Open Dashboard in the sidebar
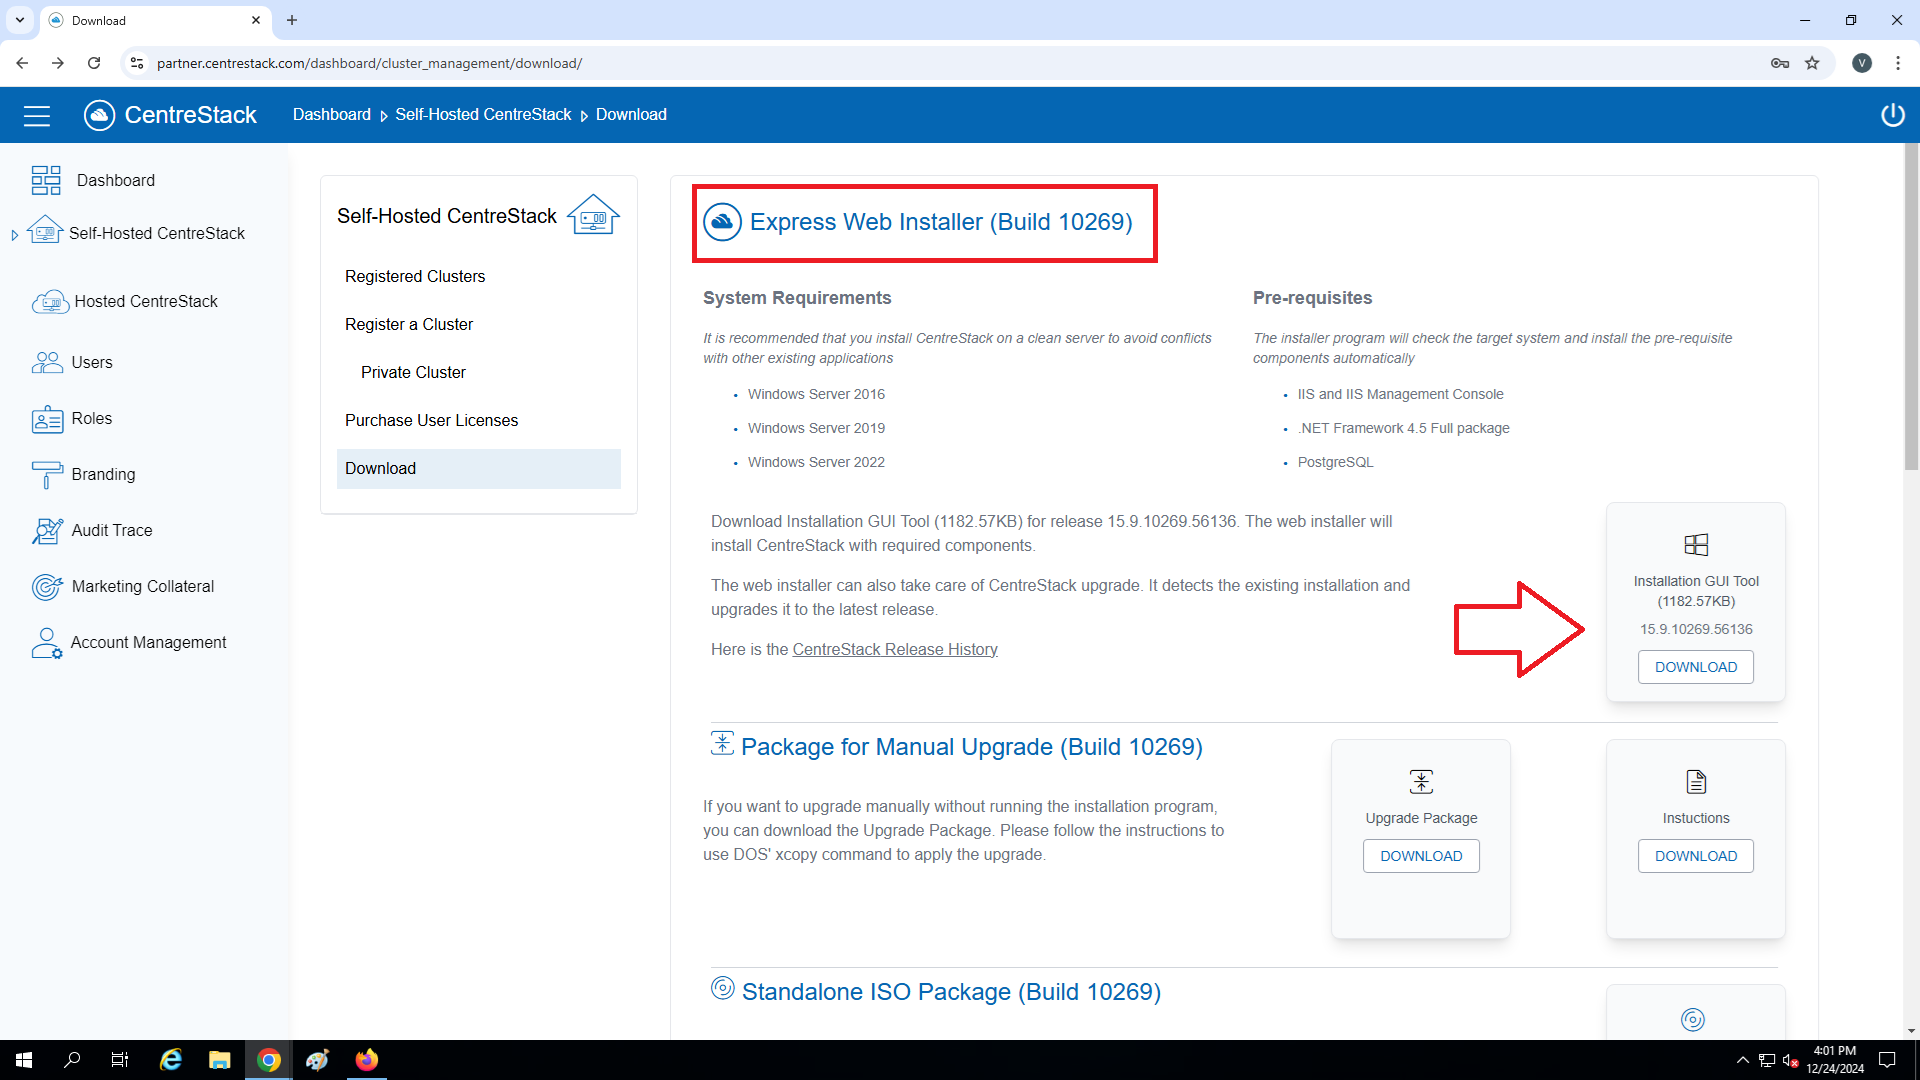 click(115, 180)
